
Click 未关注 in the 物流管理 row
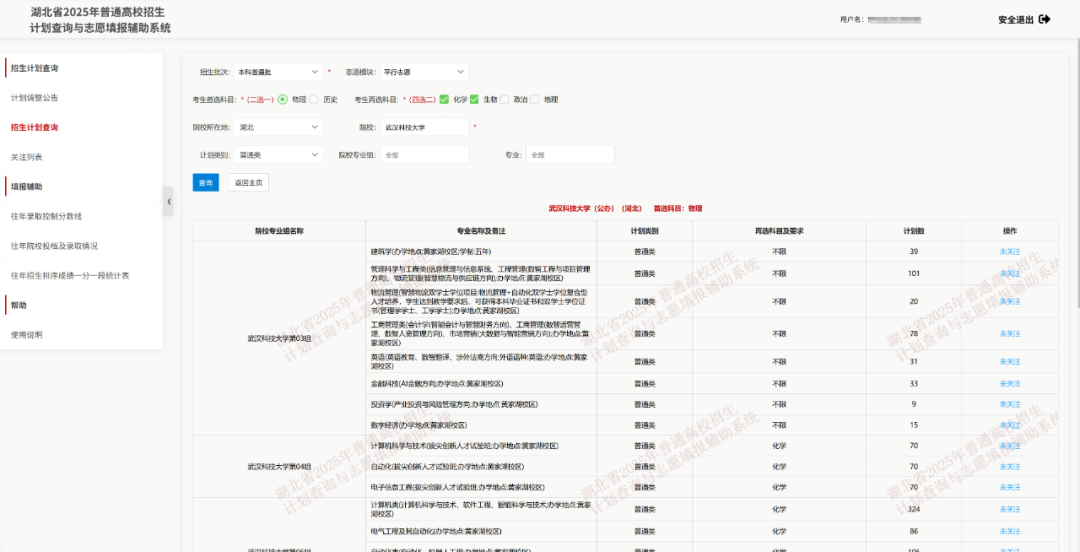[x=1010, y=301]
